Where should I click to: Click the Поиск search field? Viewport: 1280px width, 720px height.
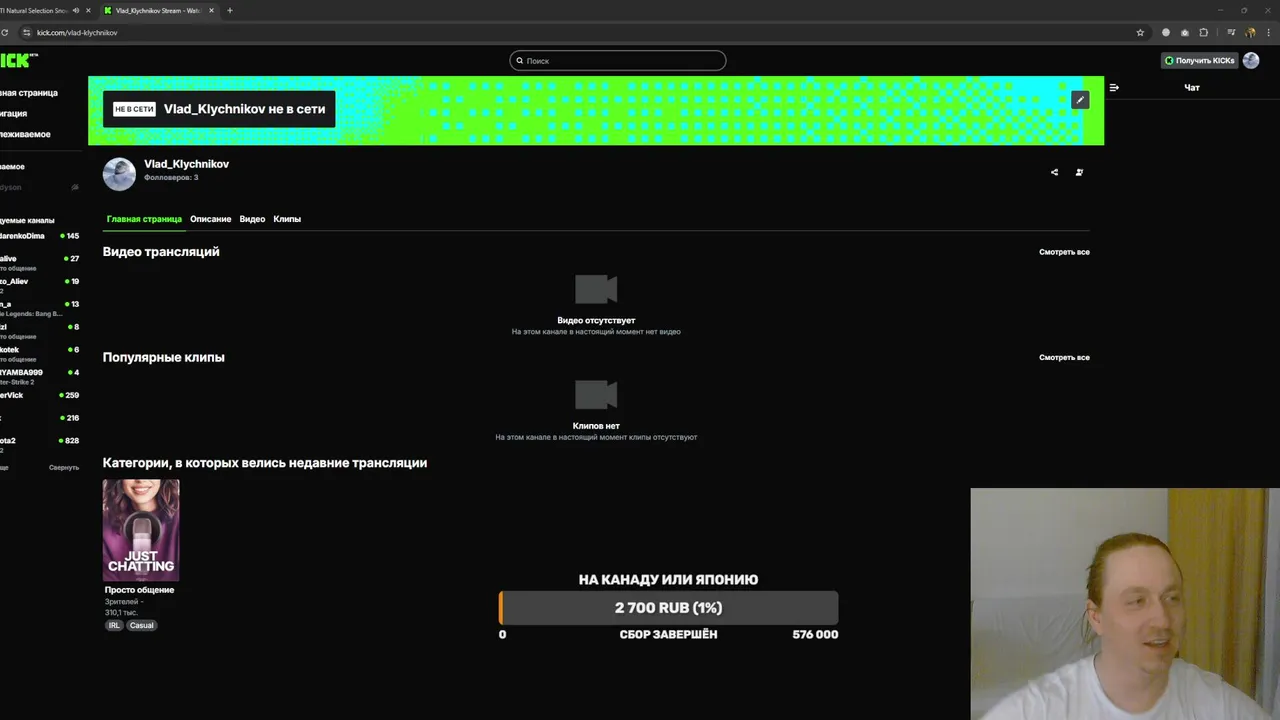(x=618, y=61)
